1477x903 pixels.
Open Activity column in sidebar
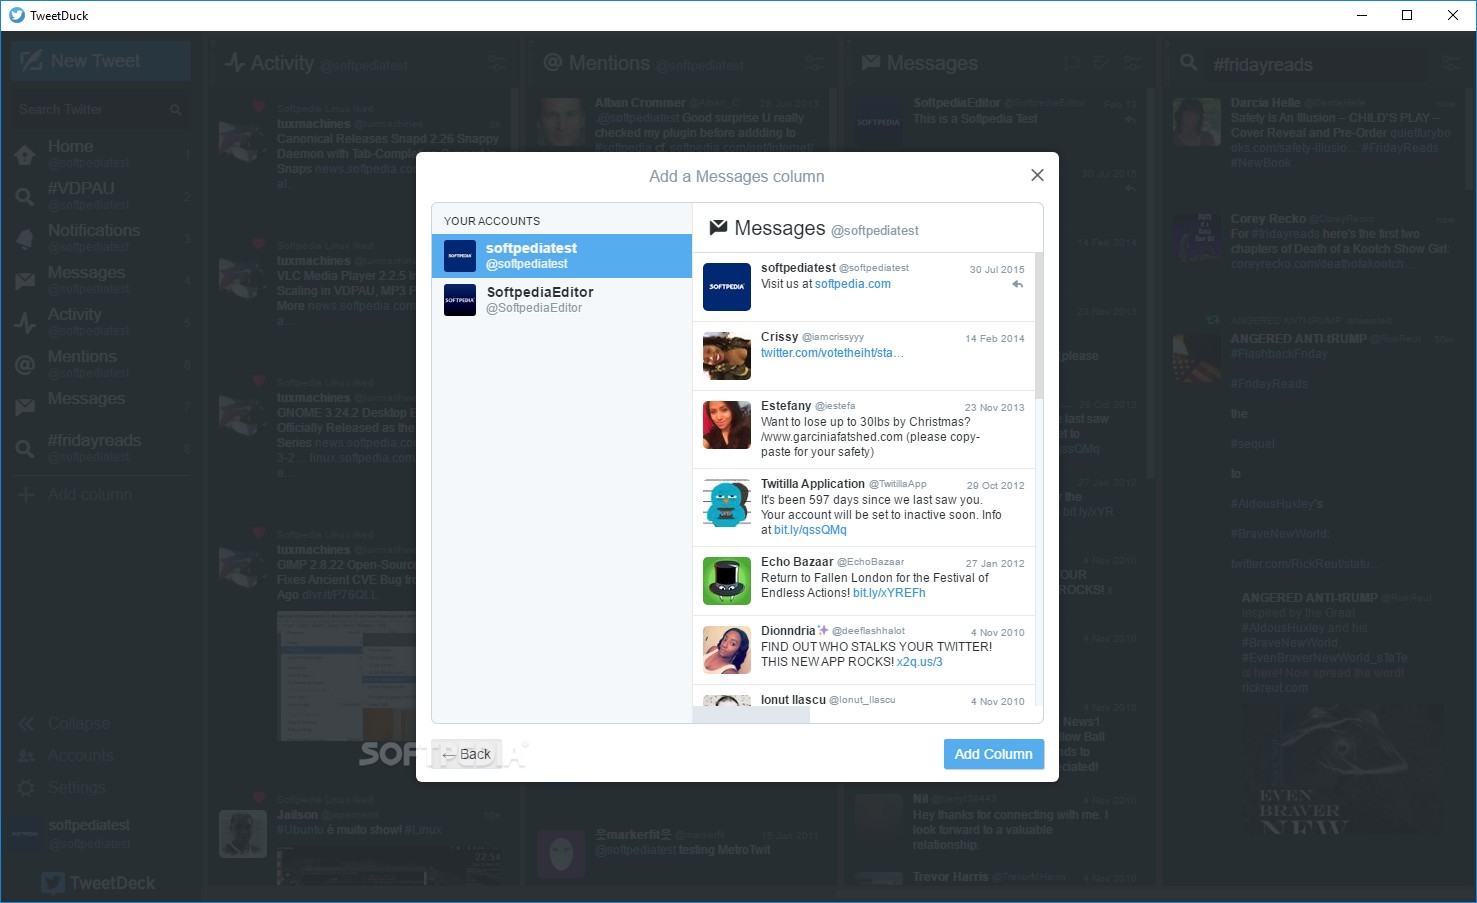coord(100,321)
